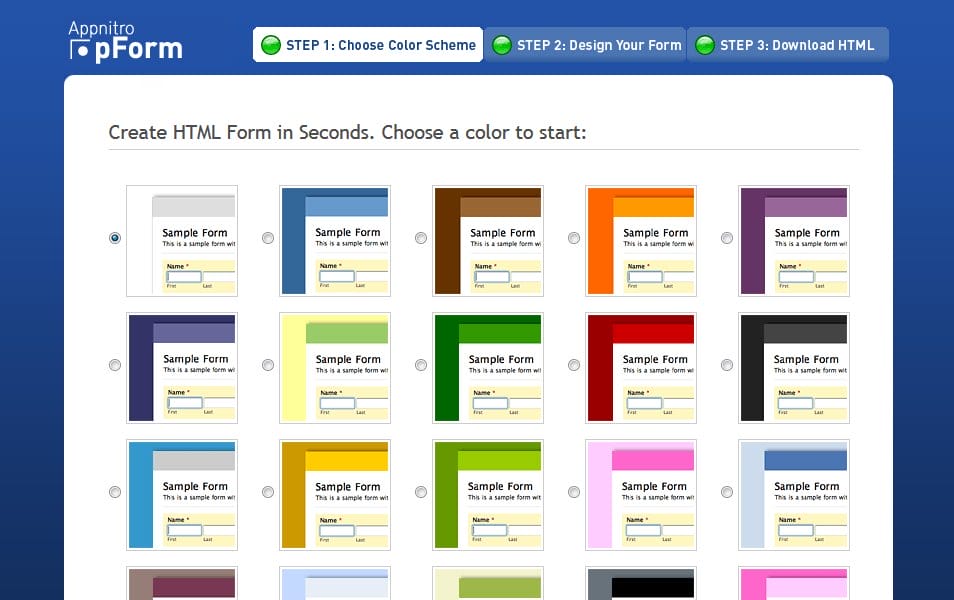
Task: Select the red color scheme radio button
Action: coord(573,364)
